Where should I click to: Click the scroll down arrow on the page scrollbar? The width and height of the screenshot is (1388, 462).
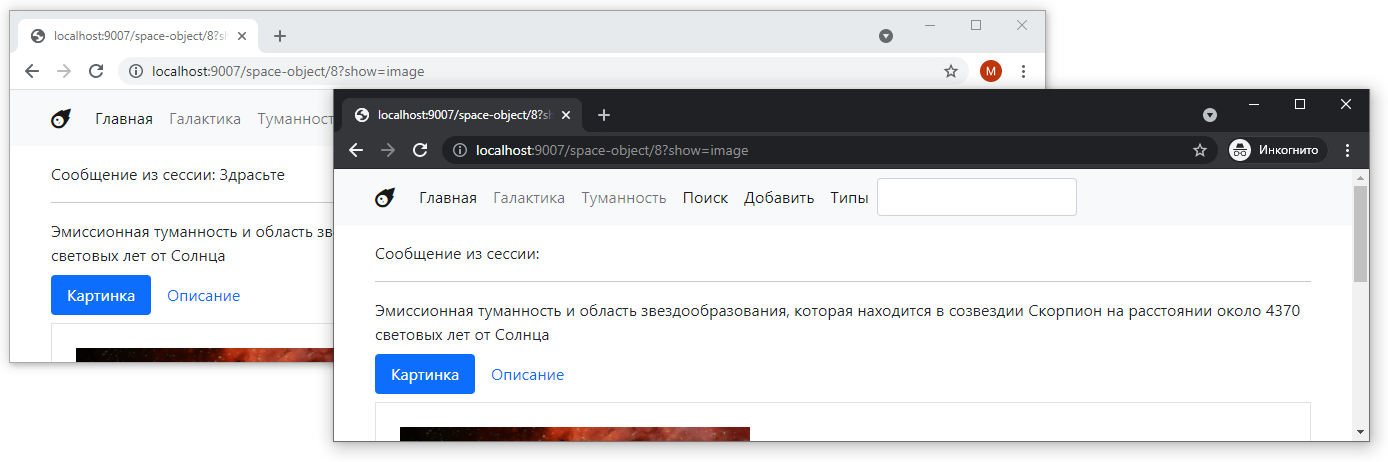click(x=1360, y=431)
